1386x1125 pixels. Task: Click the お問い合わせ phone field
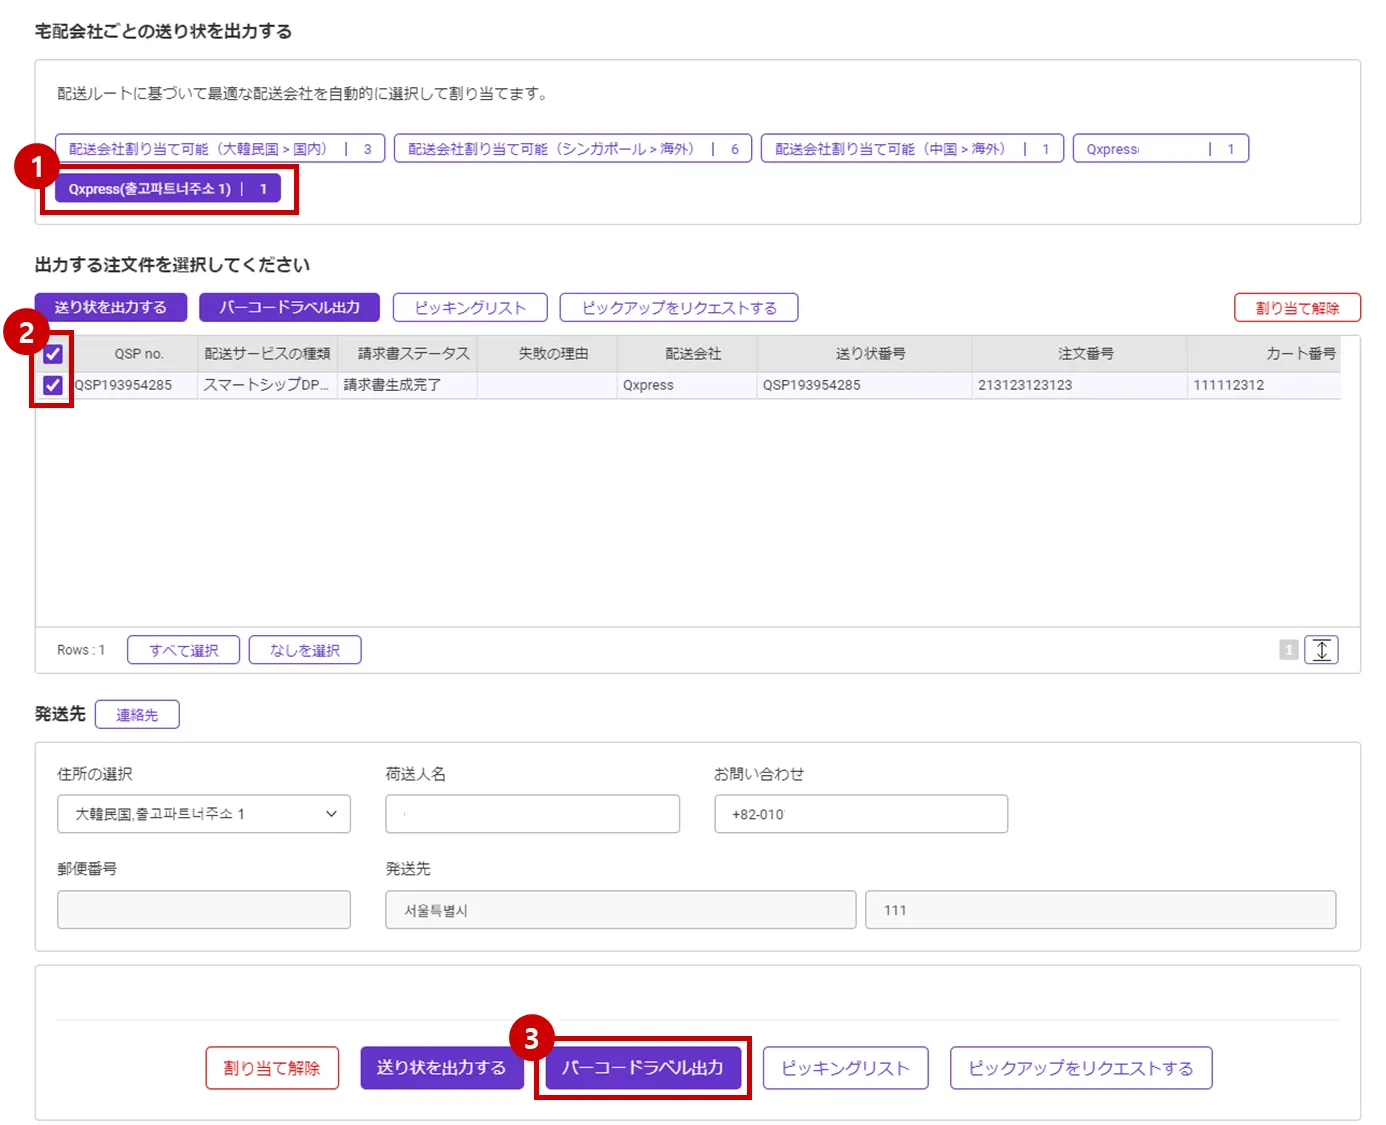coord(861,814)
